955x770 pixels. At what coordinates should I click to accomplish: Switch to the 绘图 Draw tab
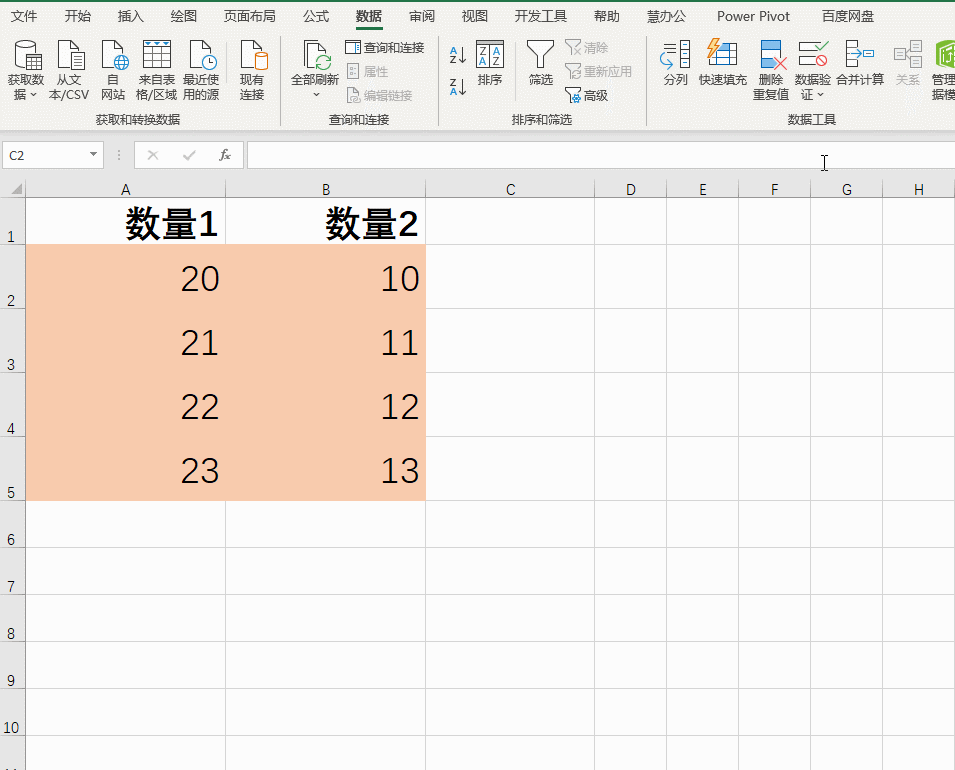pyautogui.click(x=183, y=16)
